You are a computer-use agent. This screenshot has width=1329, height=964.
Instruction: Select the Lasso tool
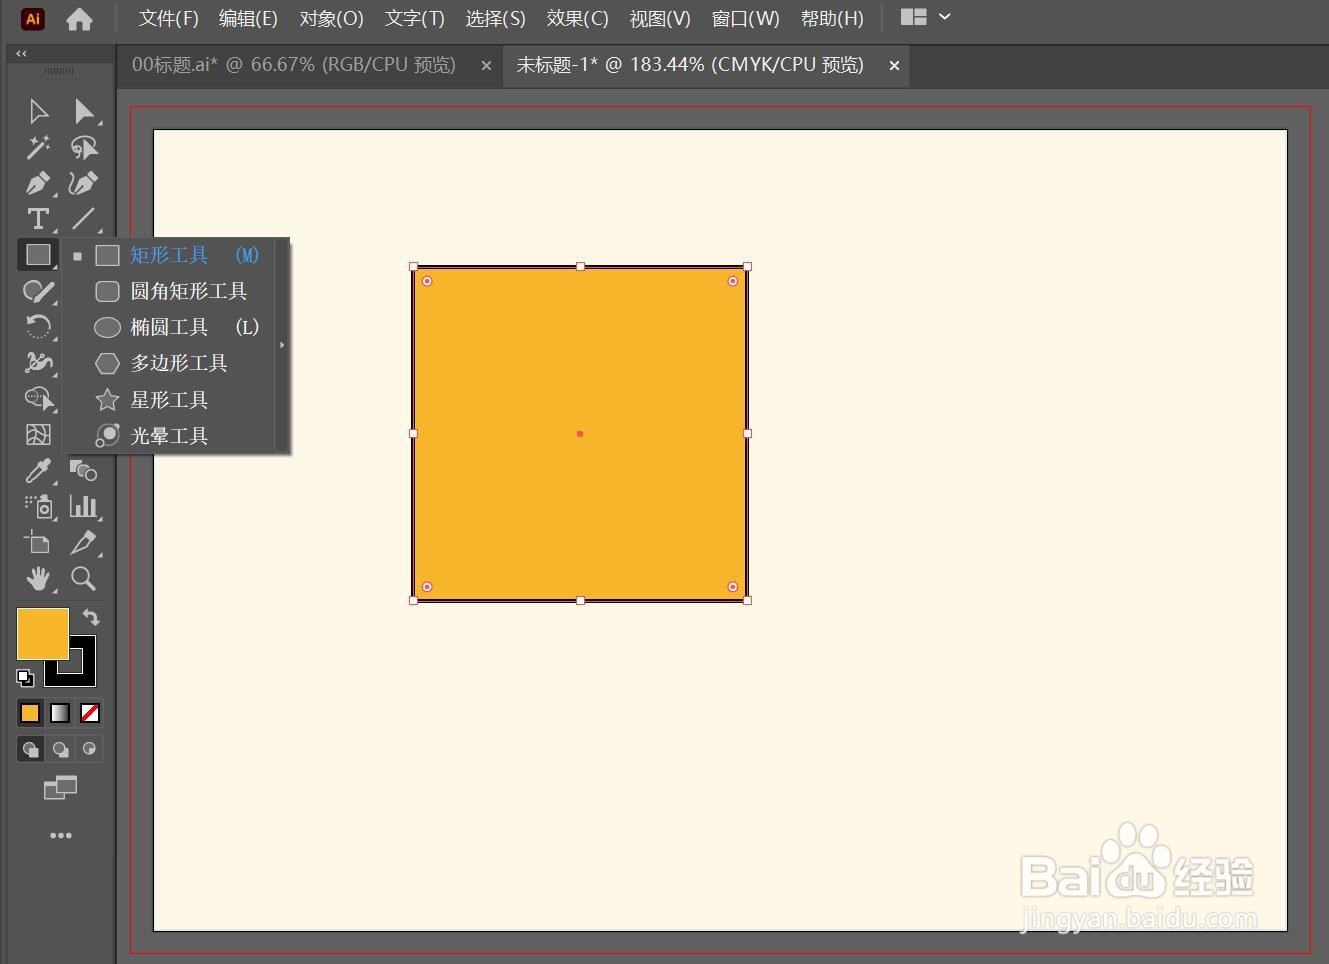click(x=84, y=147)
